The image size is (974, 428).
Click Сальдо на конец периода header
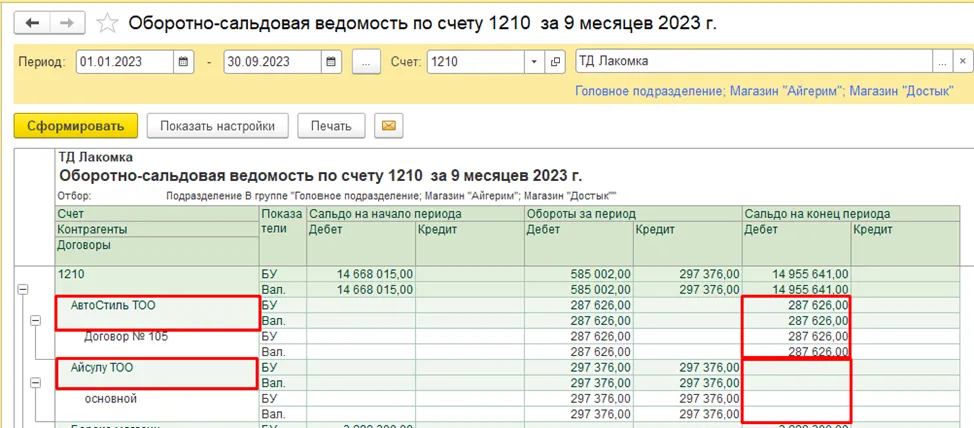pyautogui.click(x=850, y=214)
